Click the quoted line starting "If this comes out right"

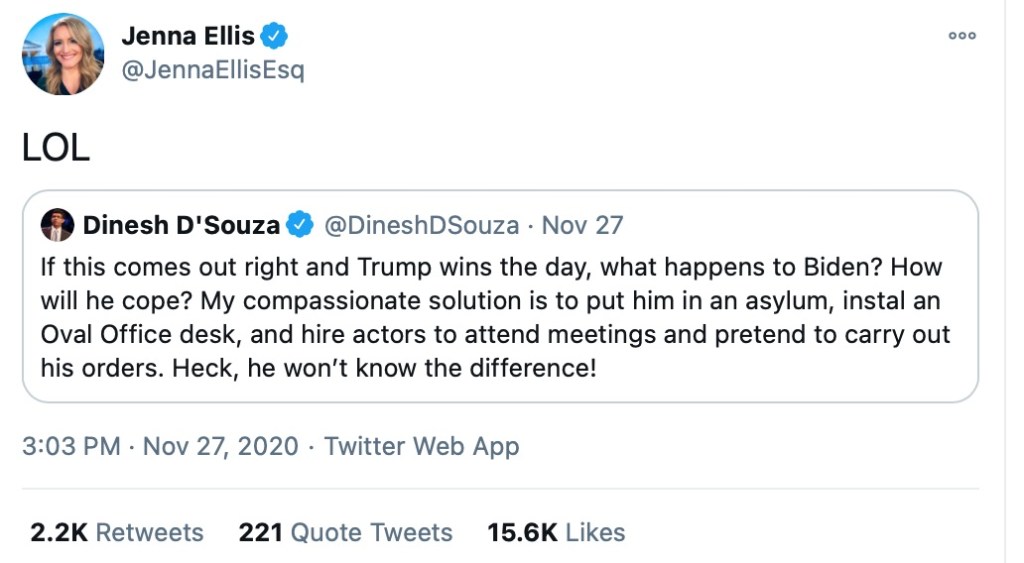tap(200, 269)
